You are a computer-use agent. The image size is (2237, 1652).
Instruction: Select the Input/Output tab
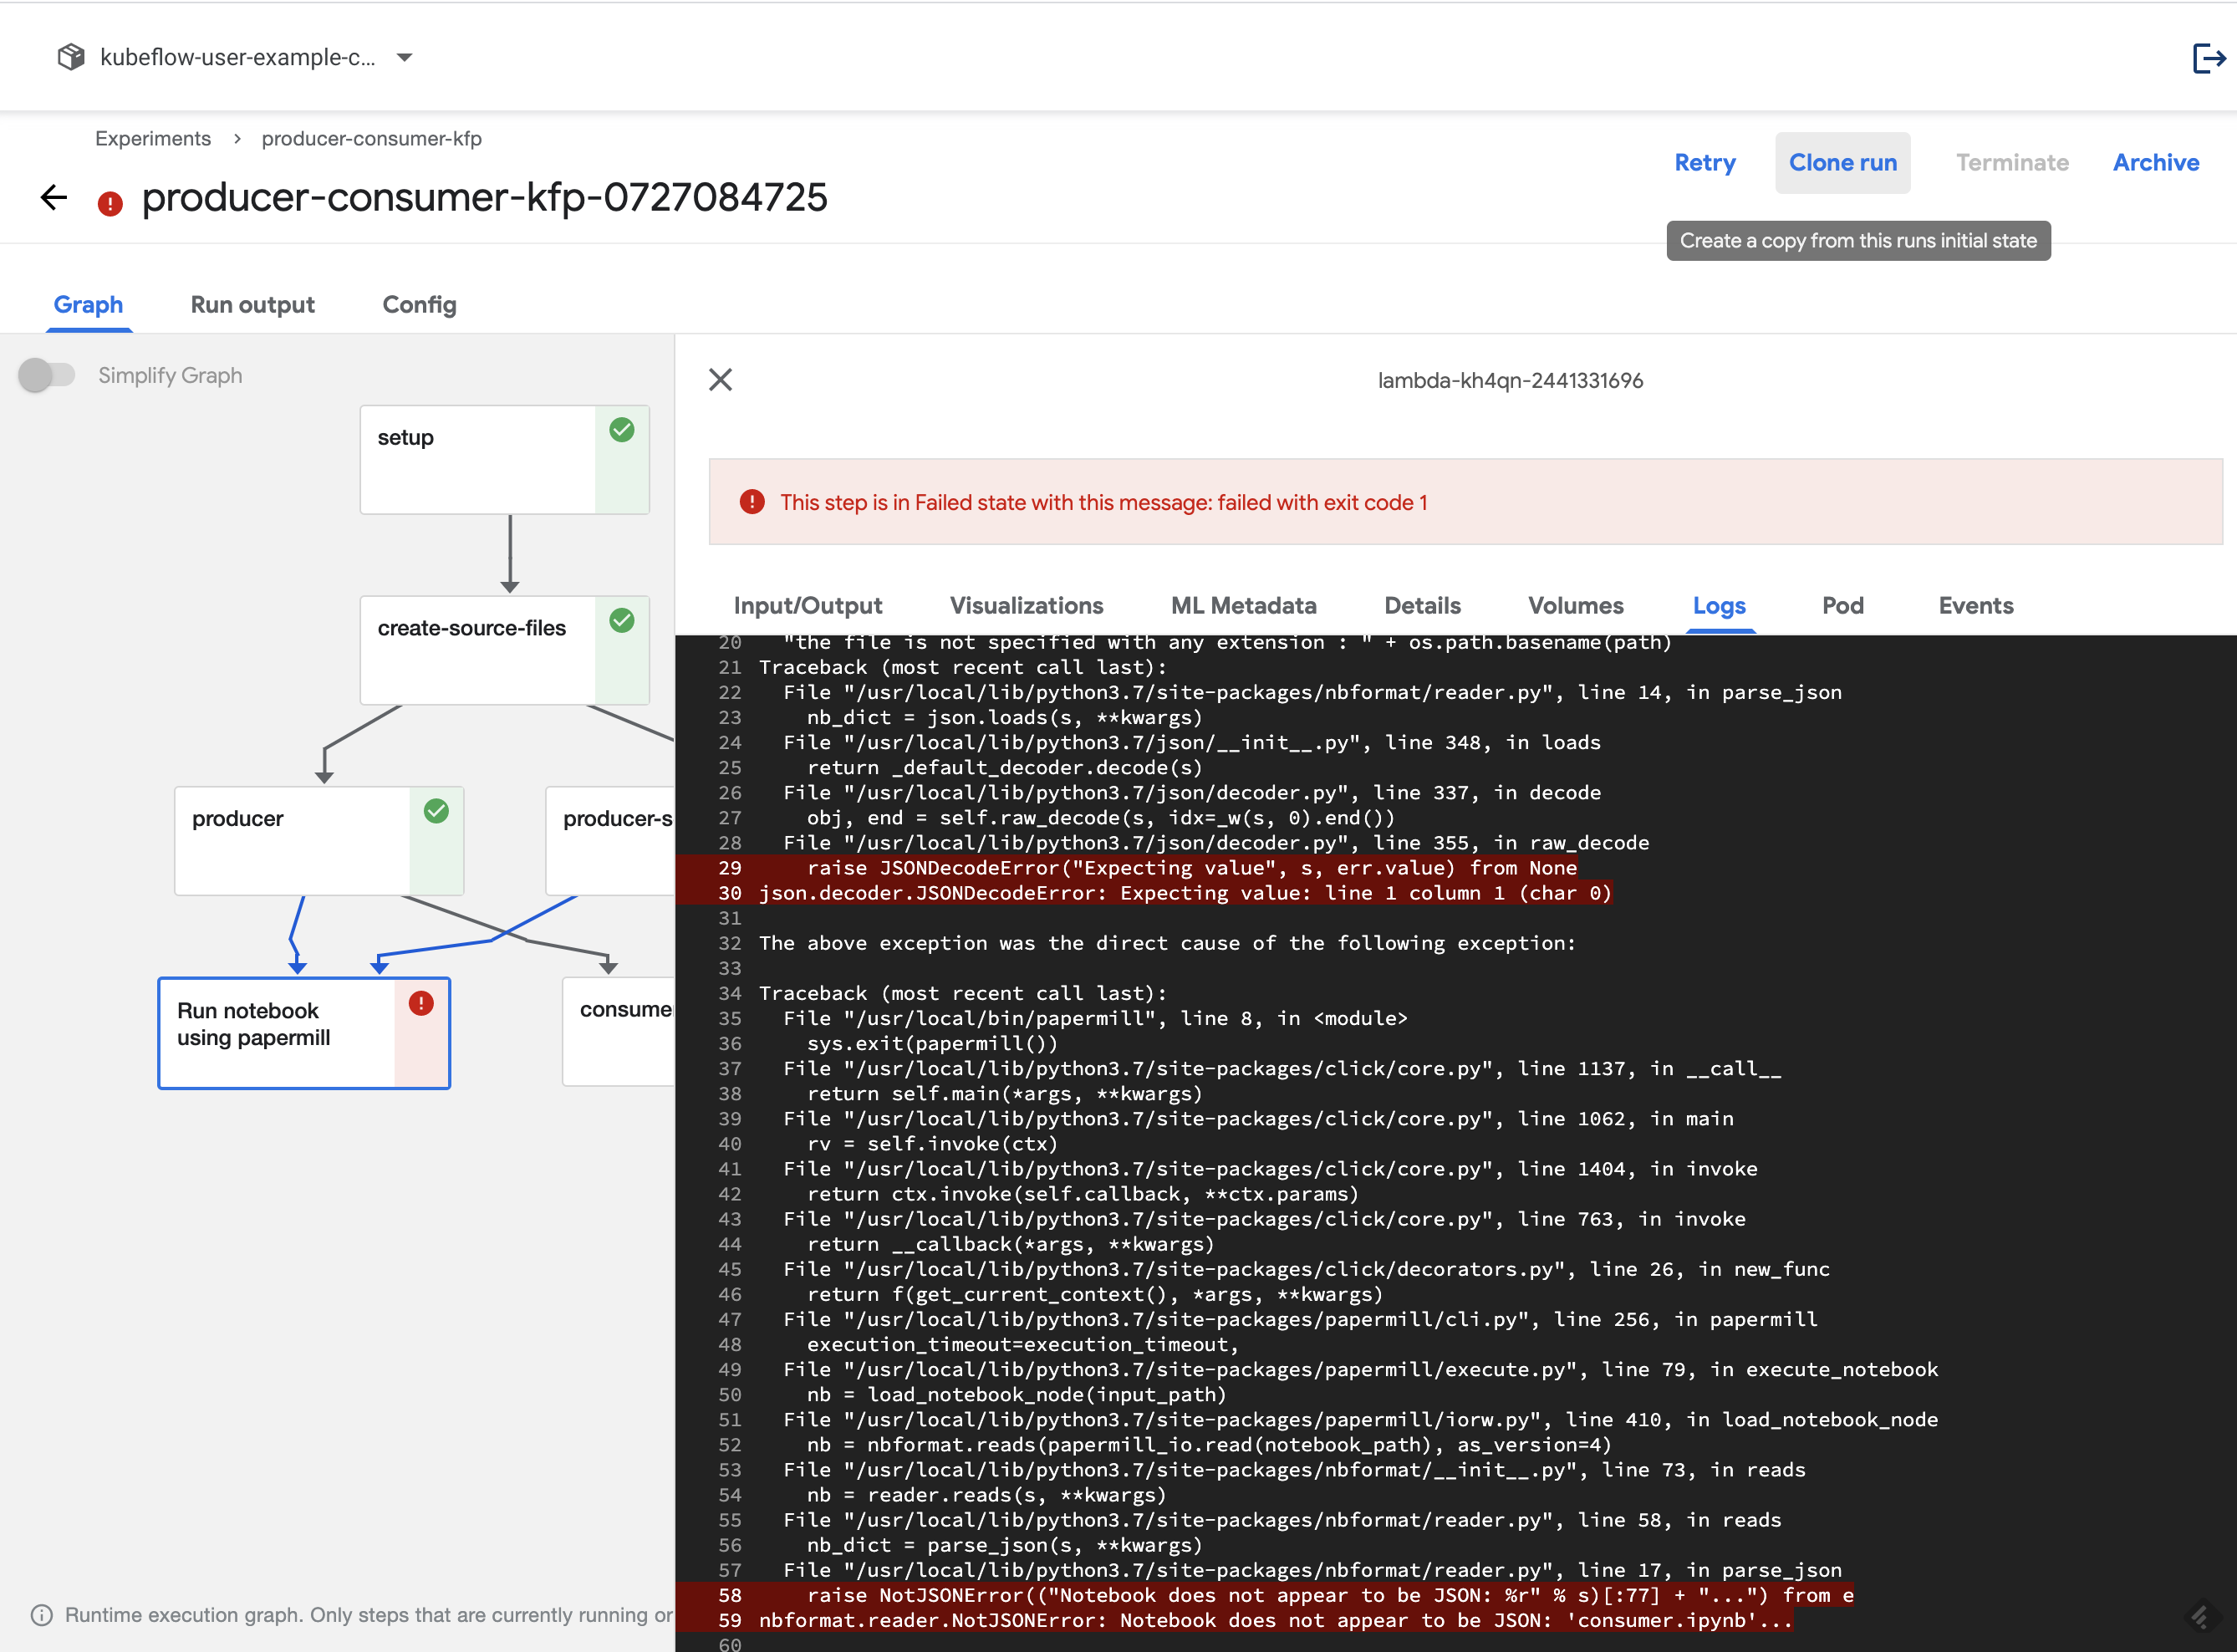pos(807,605)
